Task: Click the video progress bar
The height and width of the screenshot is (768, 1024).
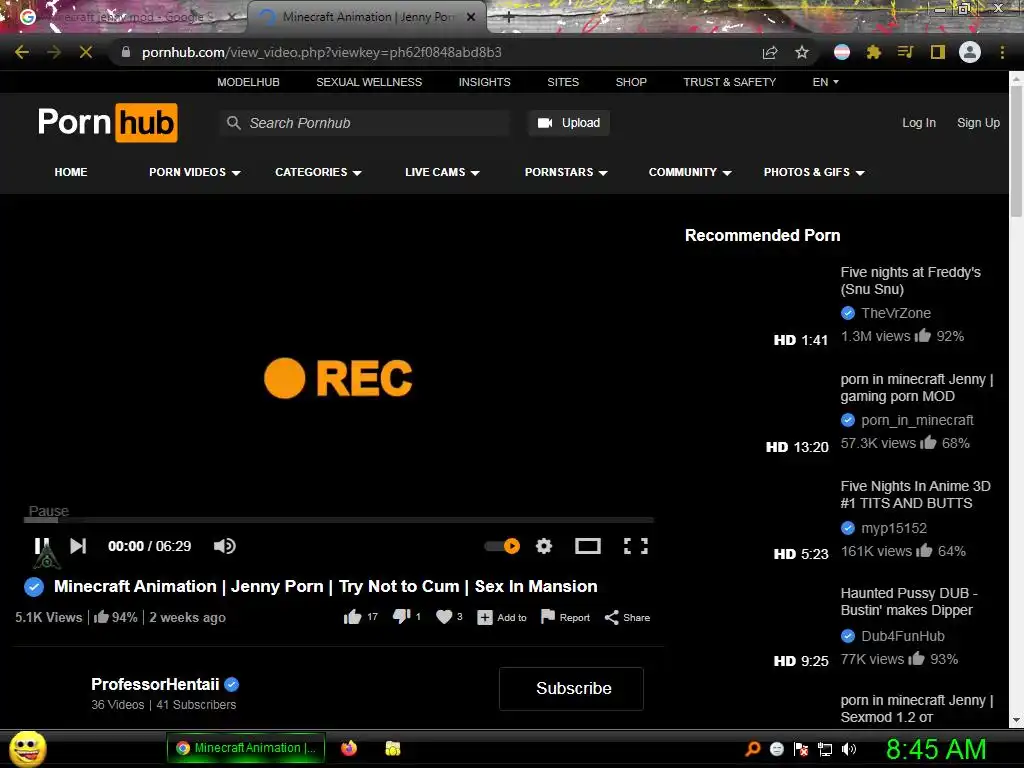Action: [x=338, y=520]
